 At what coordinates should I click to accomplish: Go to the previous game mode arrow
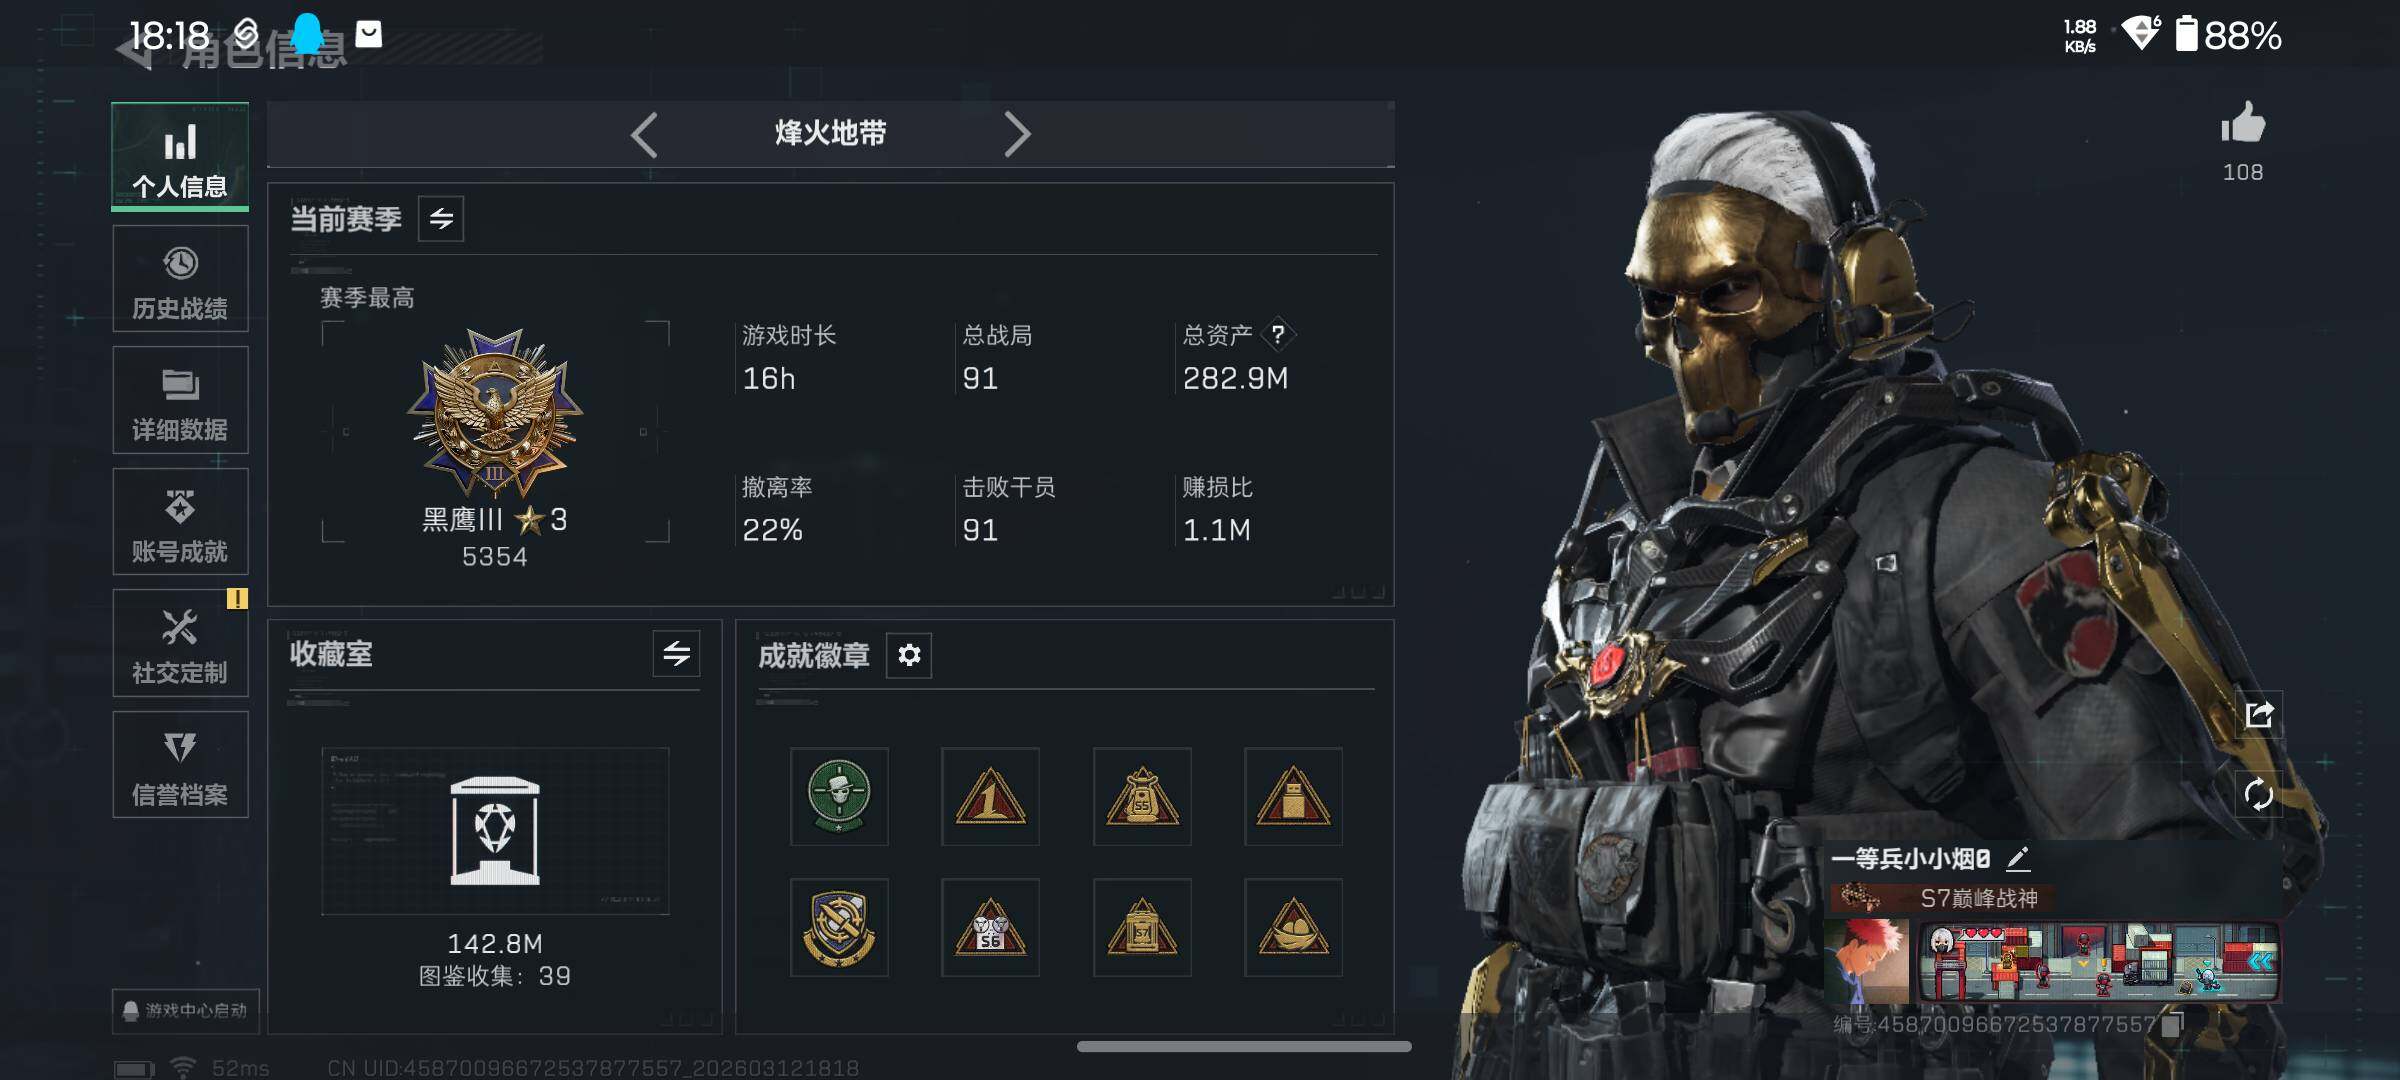645,134
